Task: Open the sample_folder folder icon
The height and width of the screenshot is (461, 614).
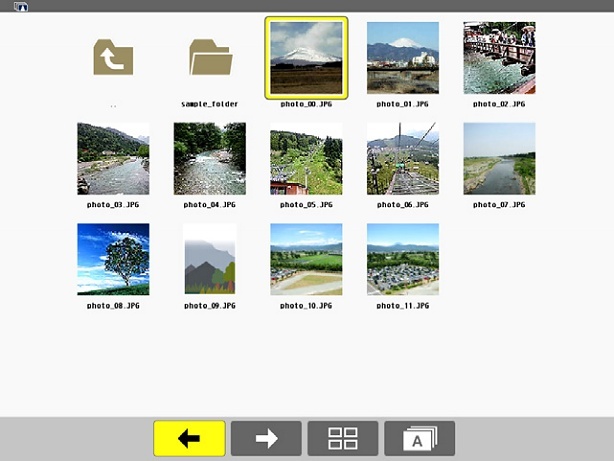Action: click(x=211, y=57)
